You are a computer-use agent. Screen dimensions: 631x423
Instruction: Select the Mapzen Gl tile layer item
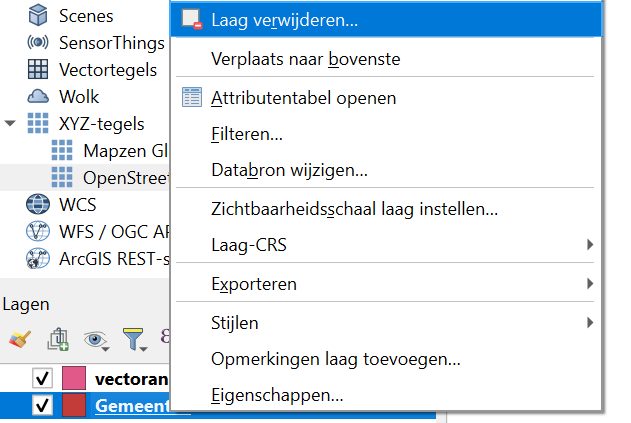(125, 151)
